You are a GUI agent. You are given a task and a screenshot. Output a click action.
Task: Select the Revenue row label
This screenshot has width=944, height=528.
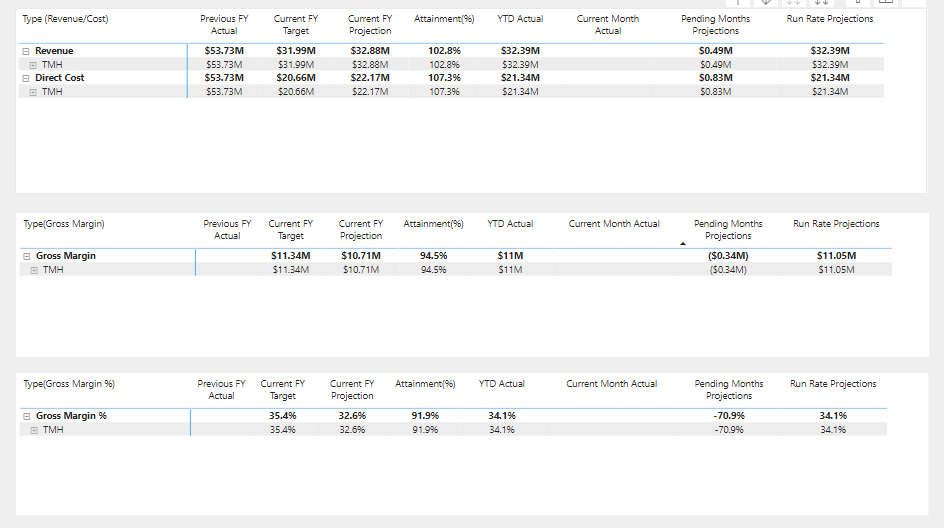coord(54,51)
